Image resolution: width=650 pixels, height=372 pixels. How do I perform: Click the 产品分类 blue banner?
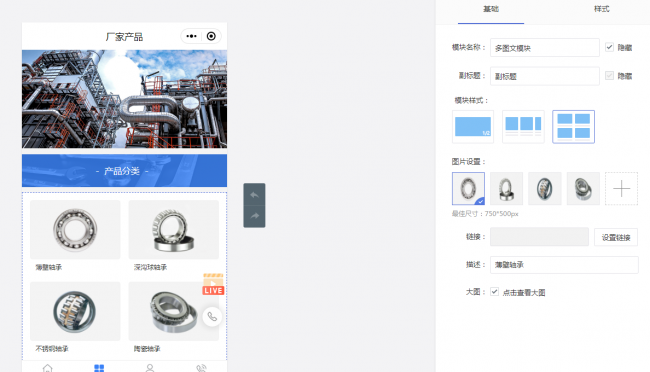(x=124, y=171)
